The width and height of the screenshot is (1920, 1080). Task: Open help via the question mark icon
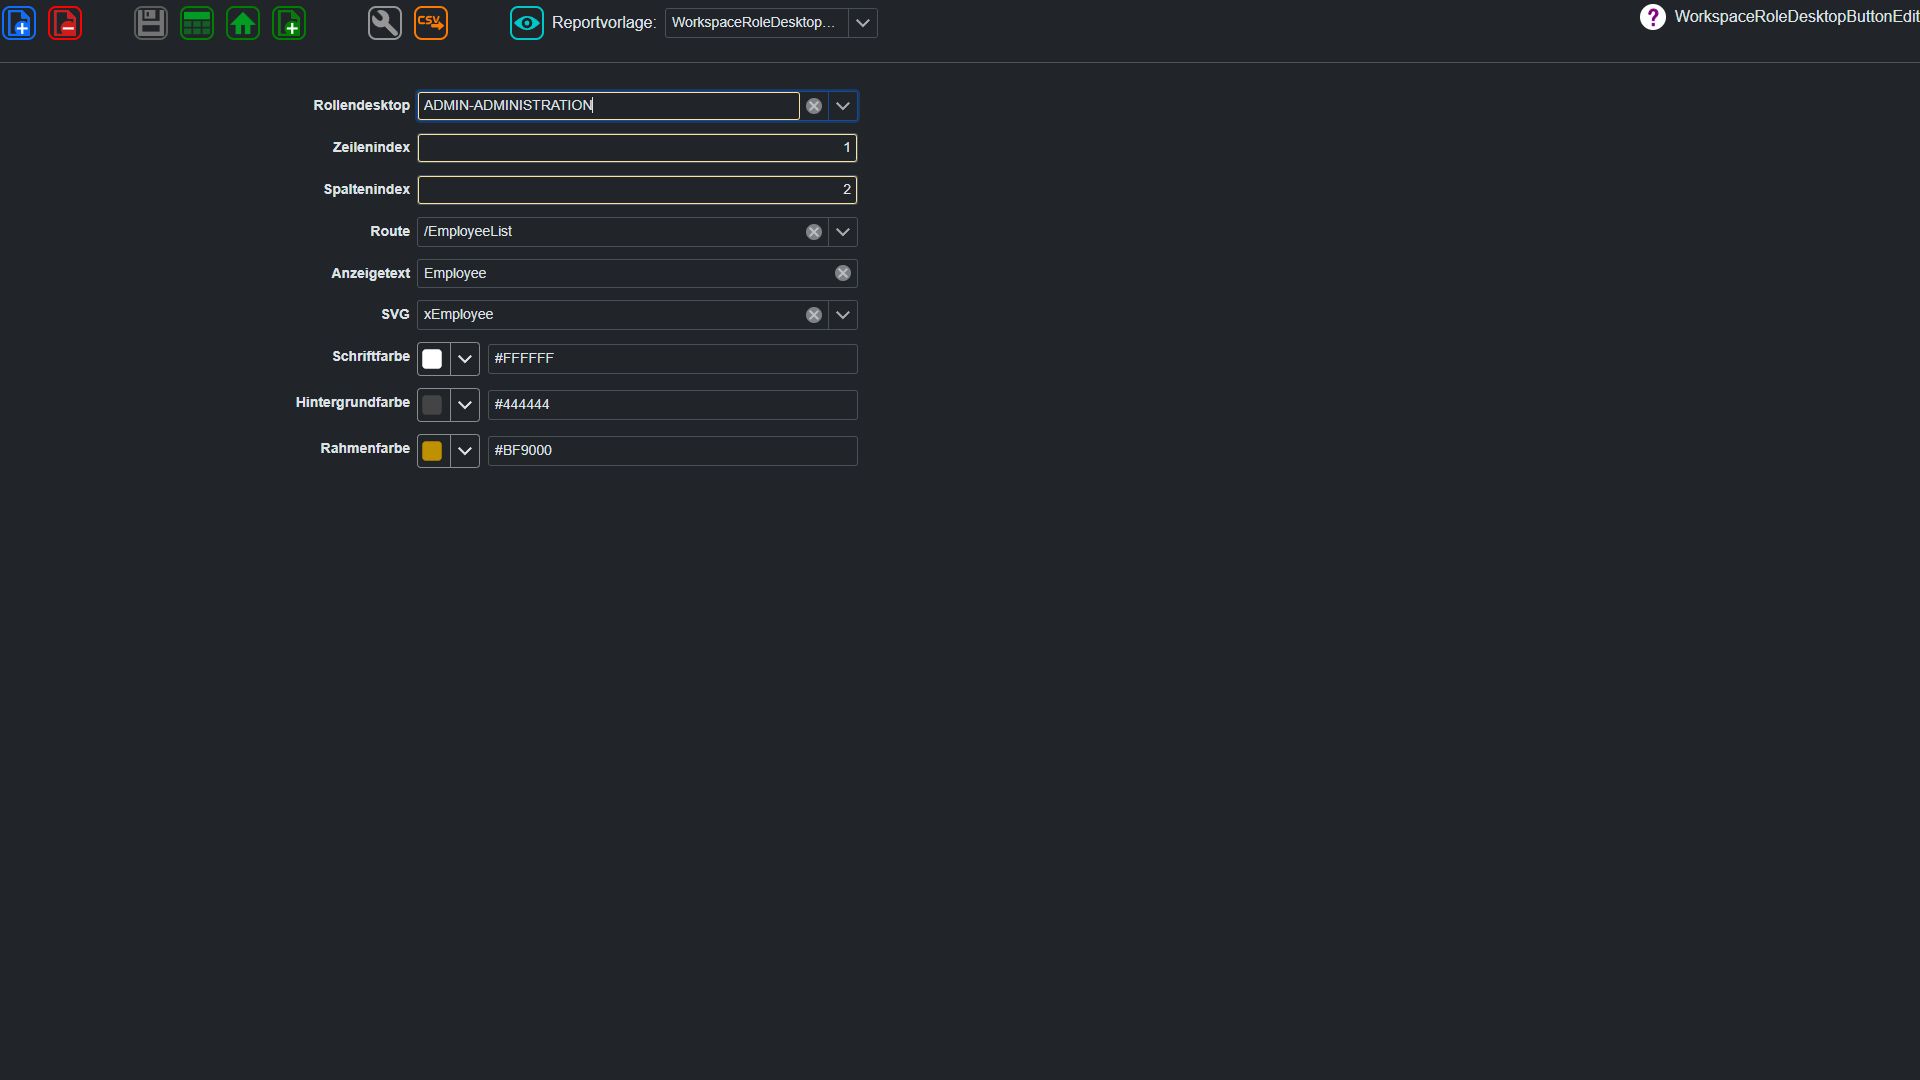click(1653, 17)
